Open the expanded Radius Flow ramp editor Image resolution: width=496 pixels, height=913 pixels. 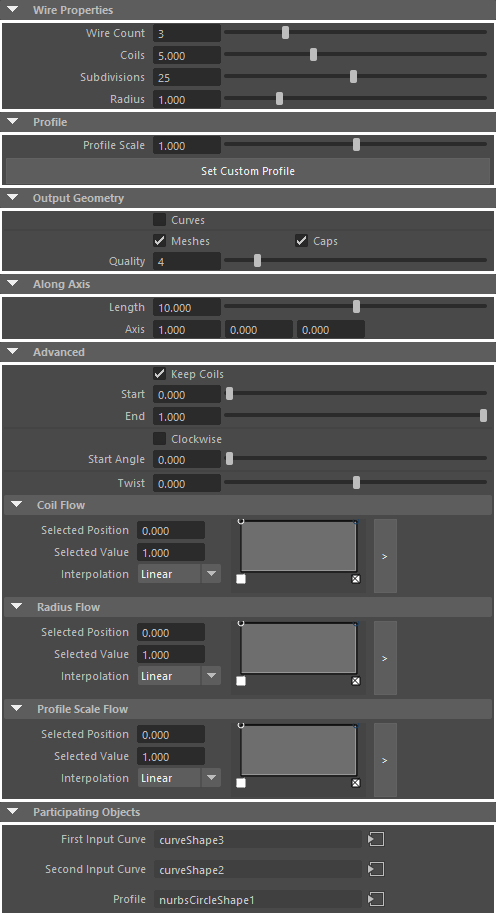[385, 658]
